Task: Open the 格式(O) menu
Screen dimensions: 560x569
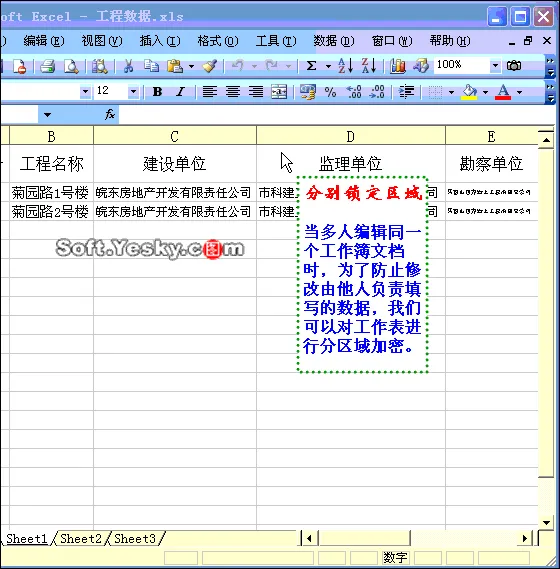Action: click(x=218, y=41)
